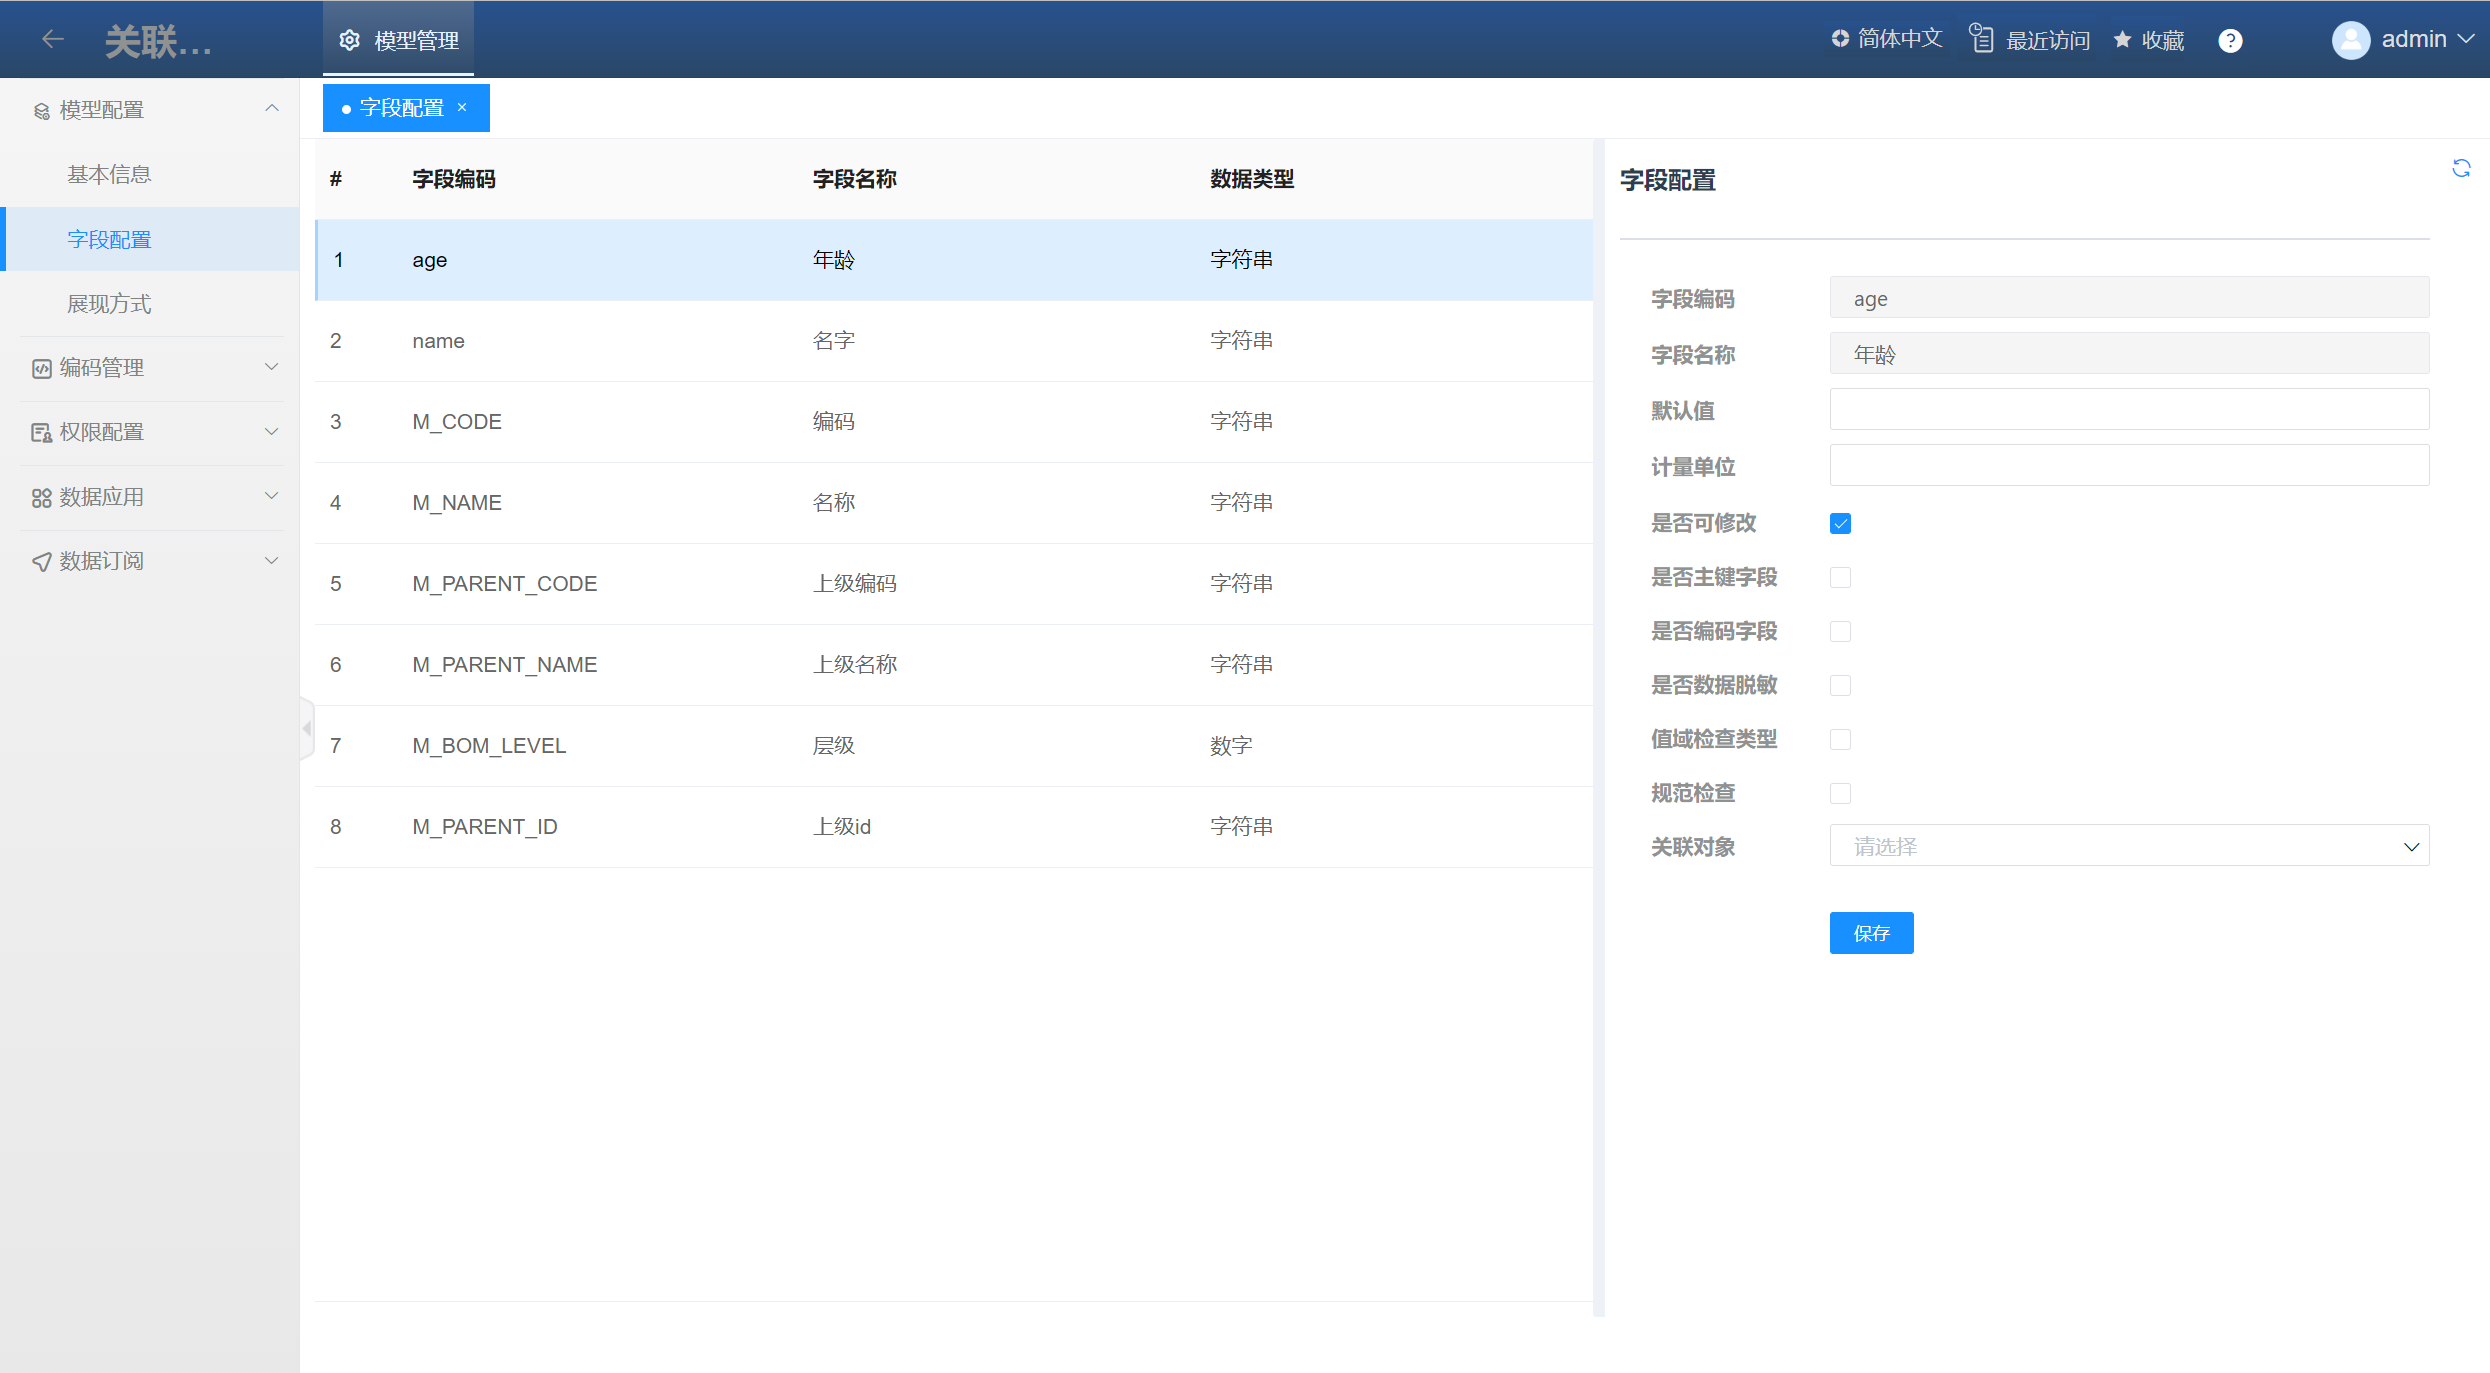Viewport: 2490px width, 1373px height.
Task: Click the back arrow icon
Action: point(53,39)
